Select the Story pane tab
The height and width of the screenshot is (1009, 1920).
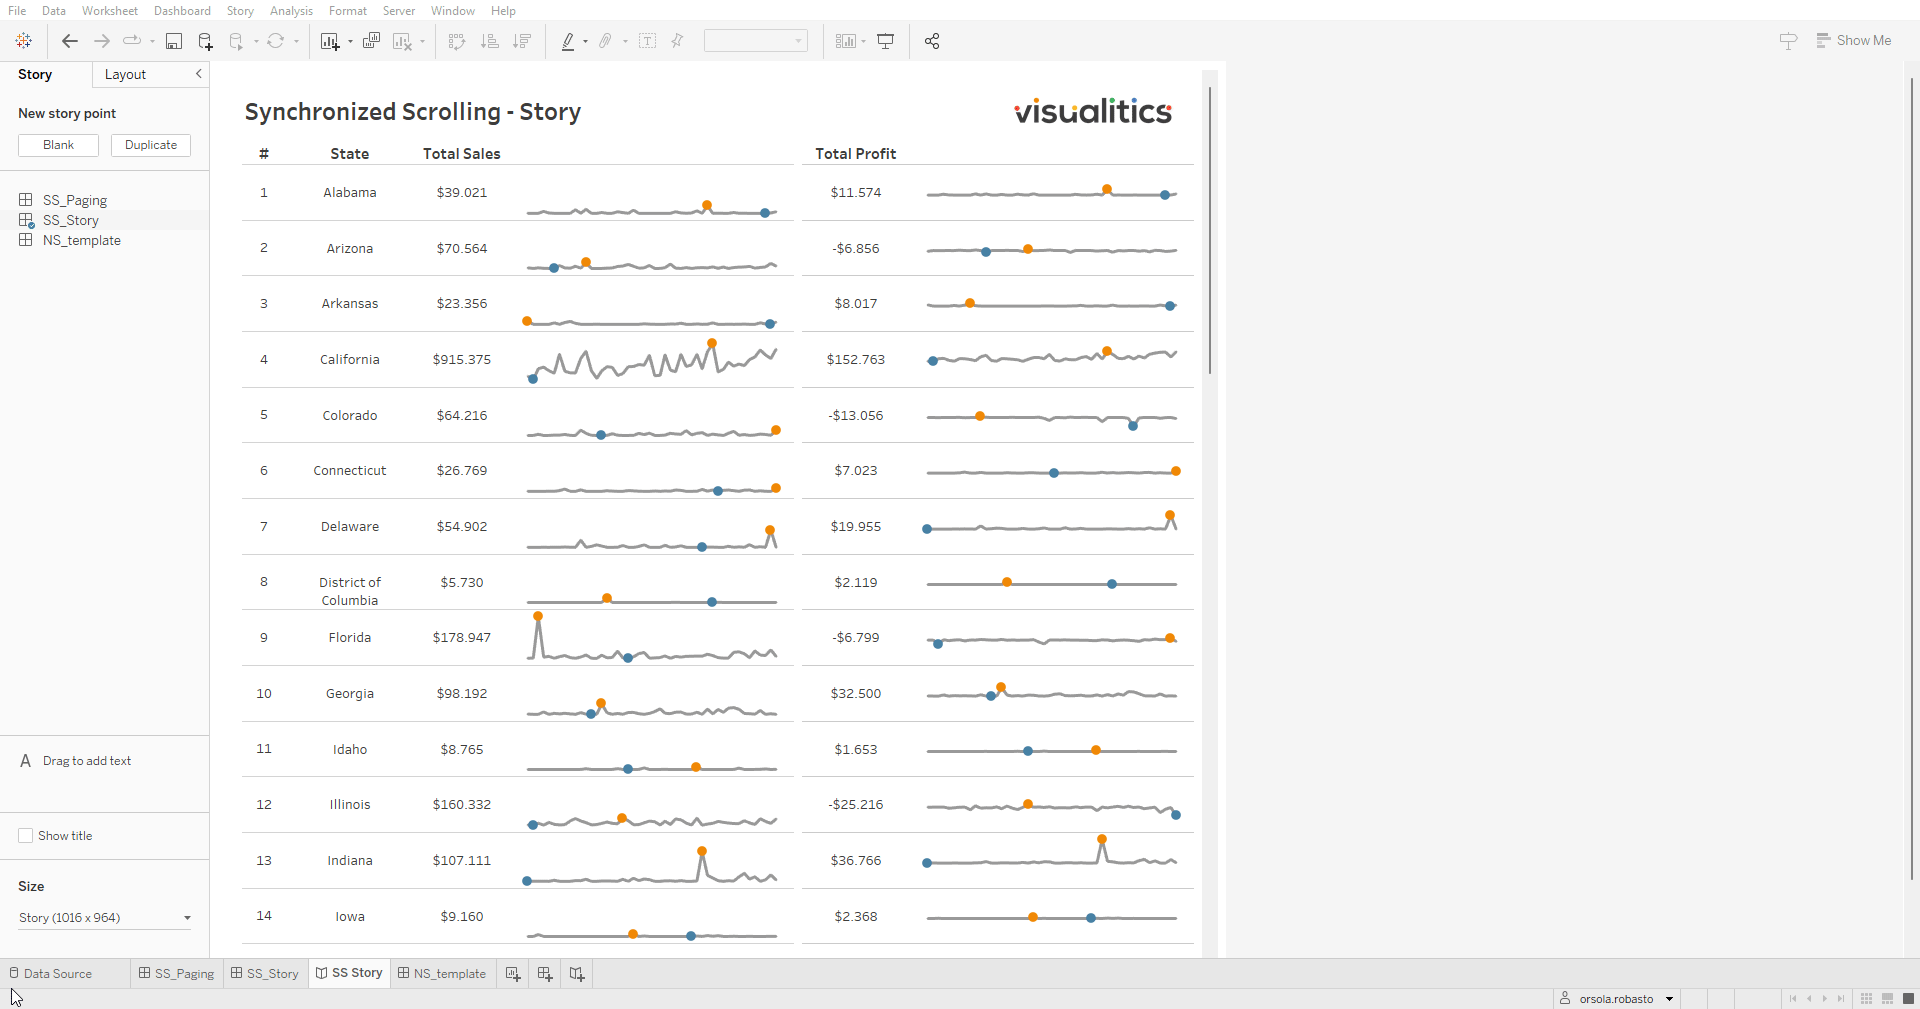pos(35,74)
